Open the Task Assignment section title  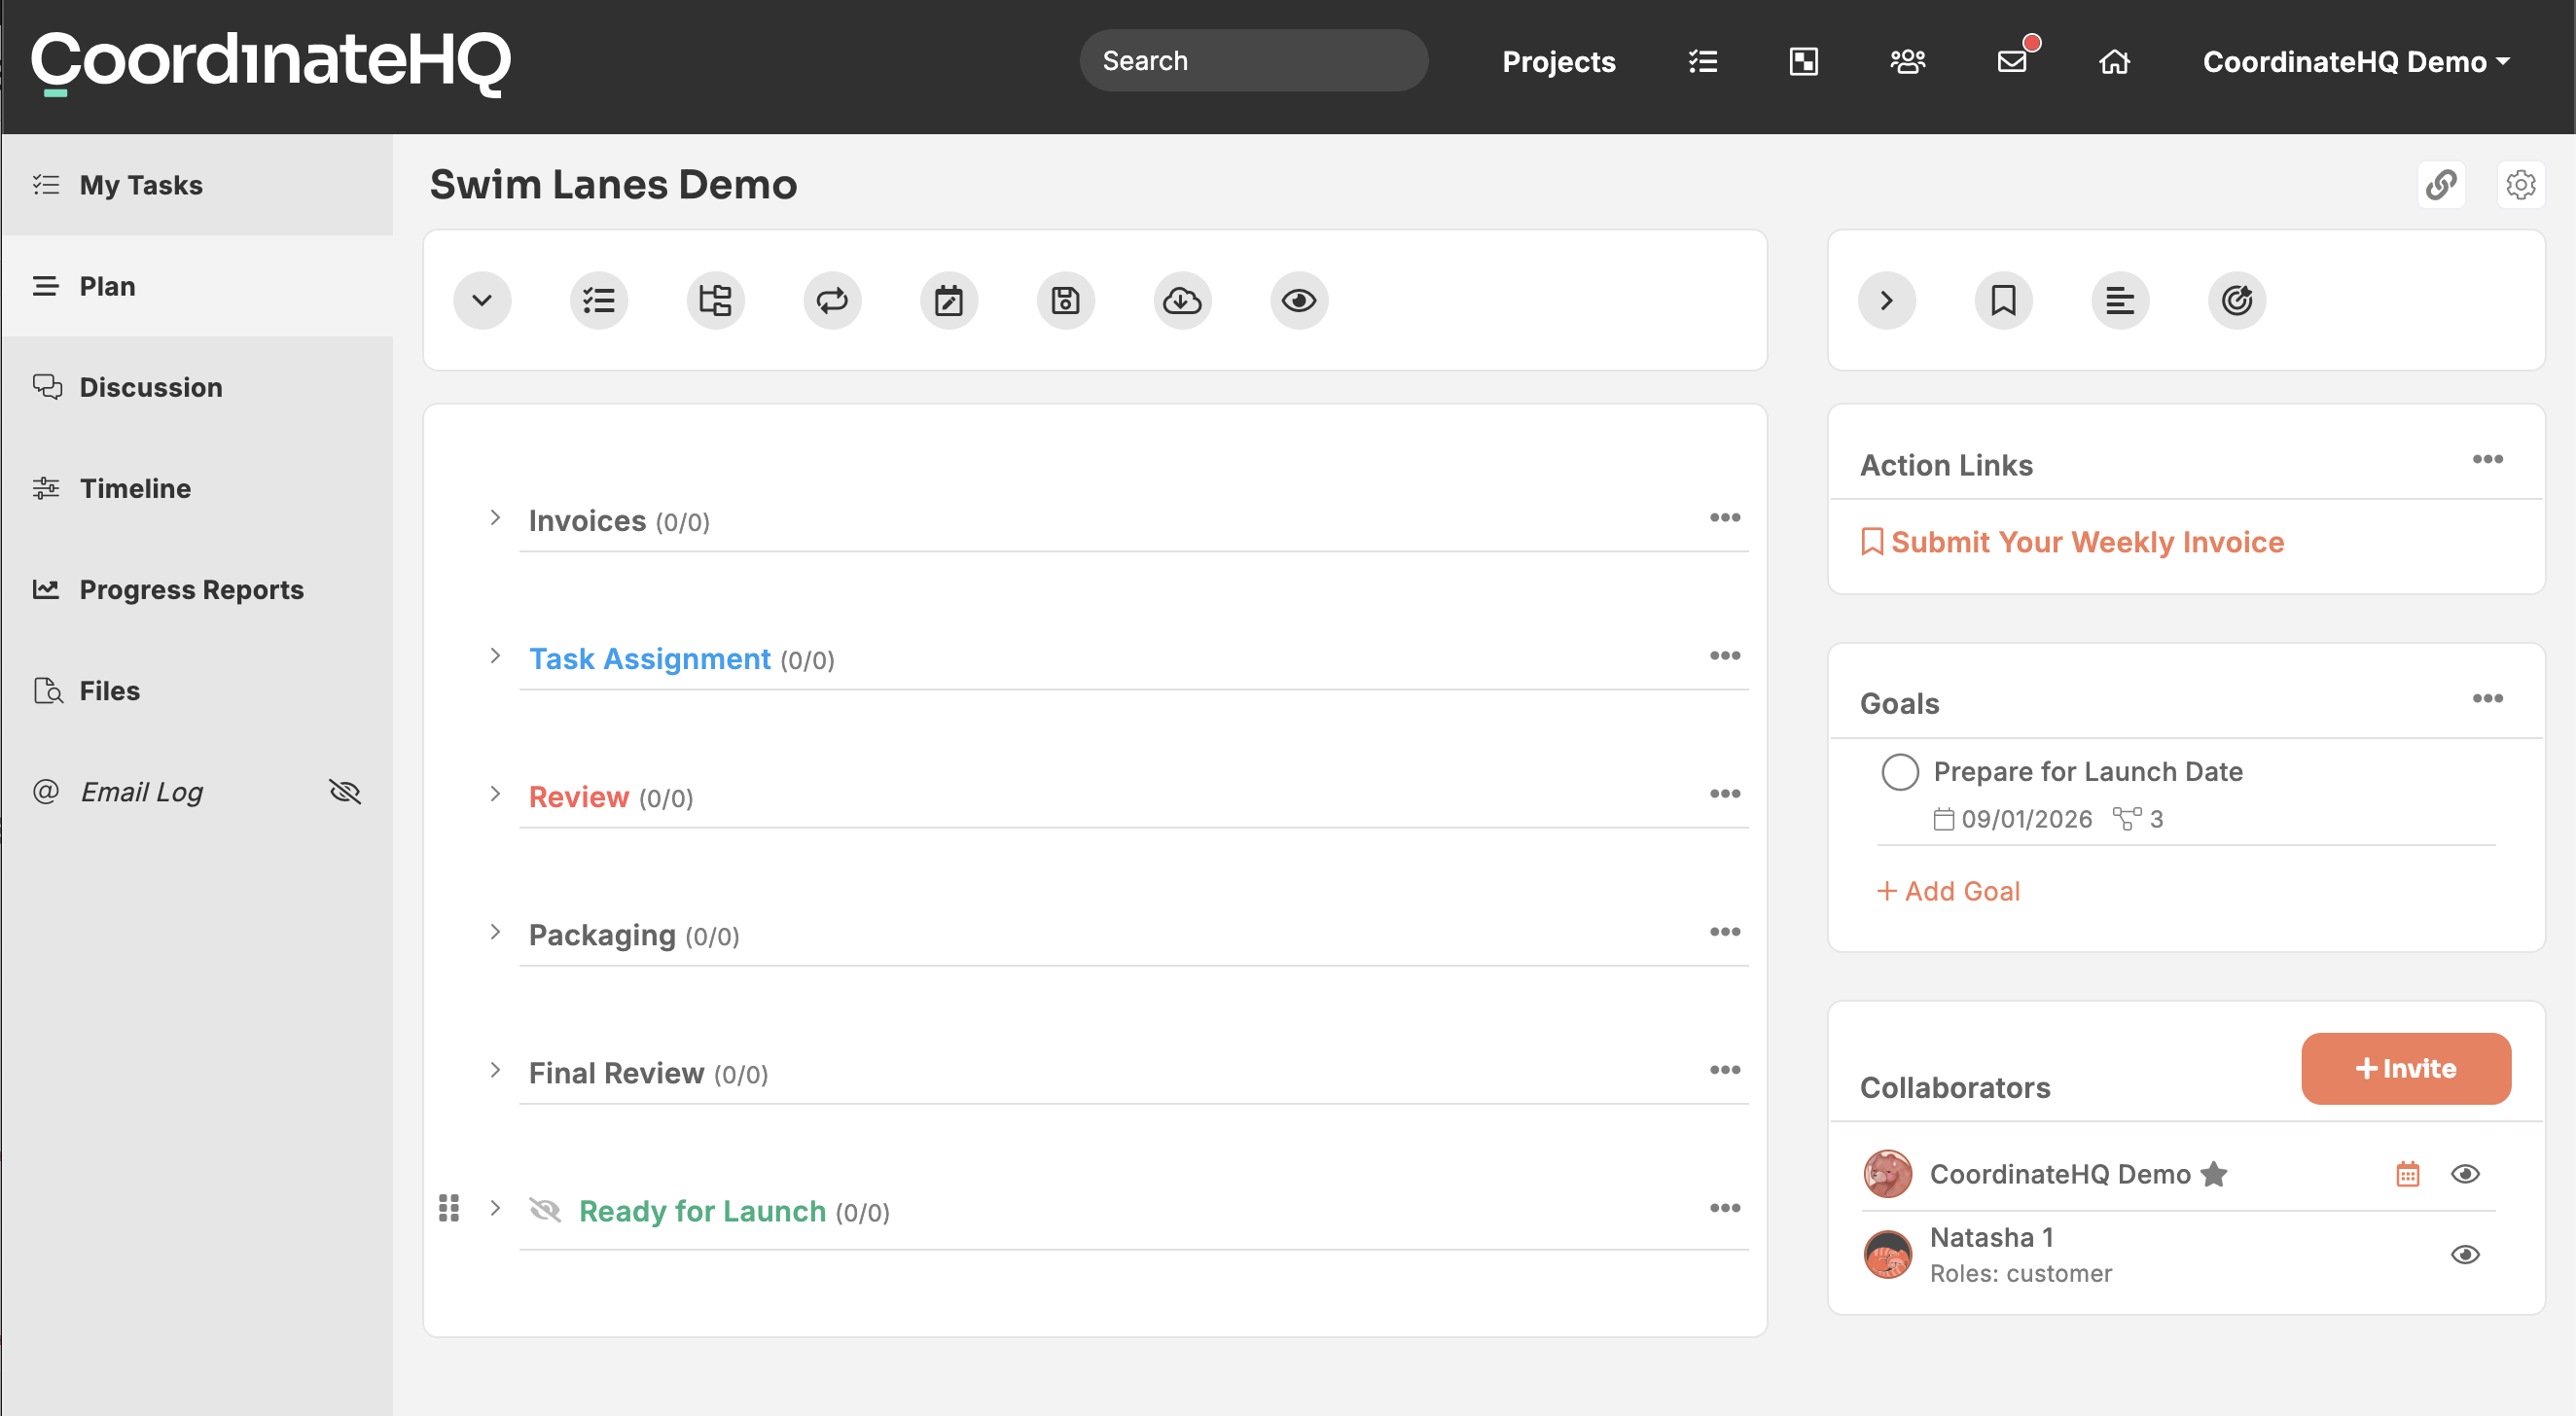coord(650,659)
